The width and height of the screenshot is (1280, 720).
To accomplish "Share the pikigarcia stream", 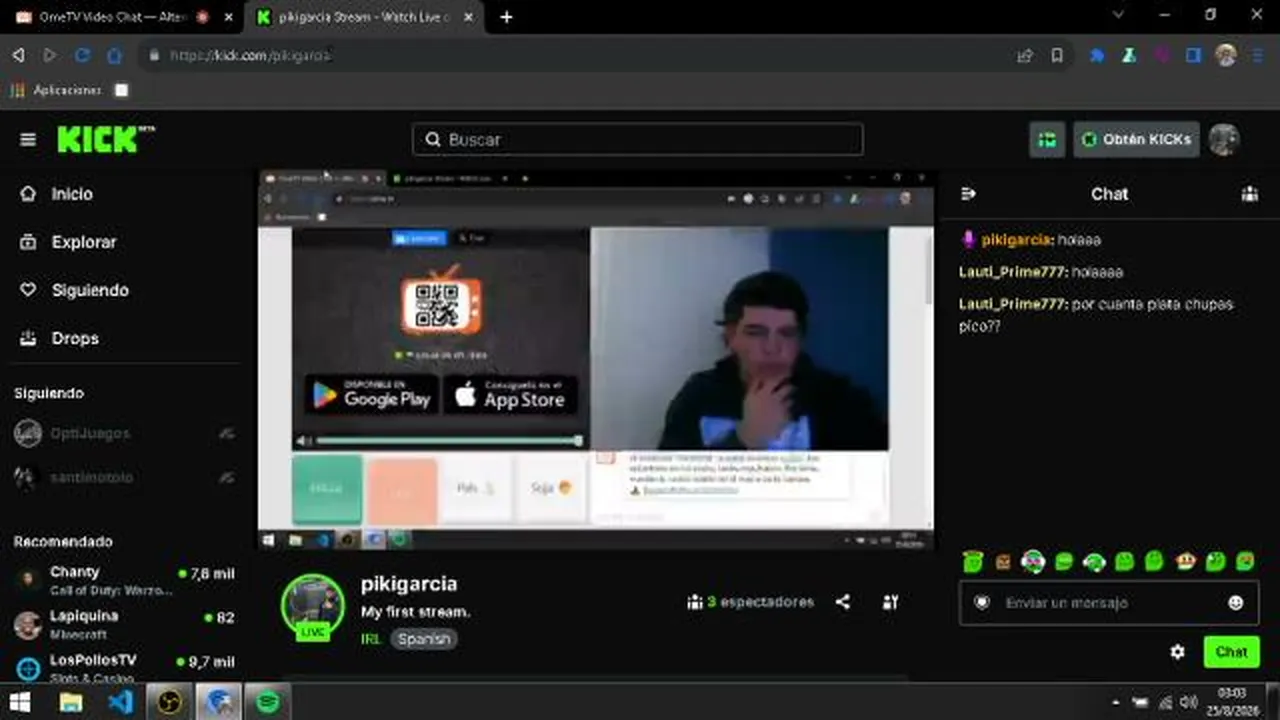I will [x=843, y=602].
